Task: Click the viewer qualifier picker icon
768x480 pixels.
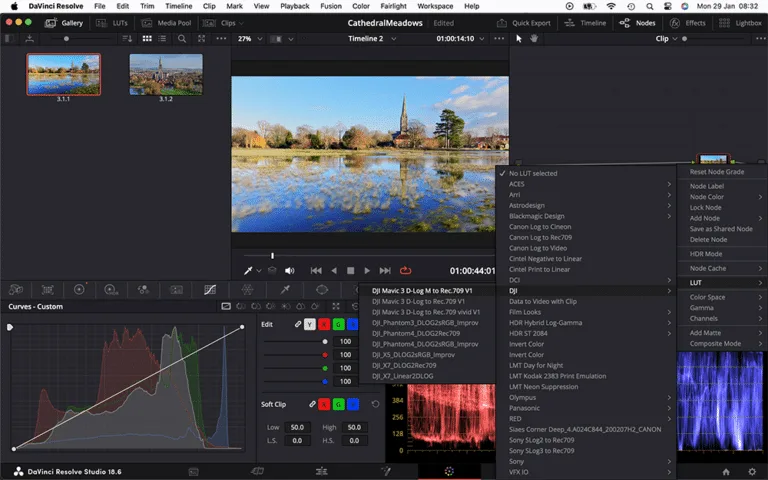Action: [x=248, y=270]
